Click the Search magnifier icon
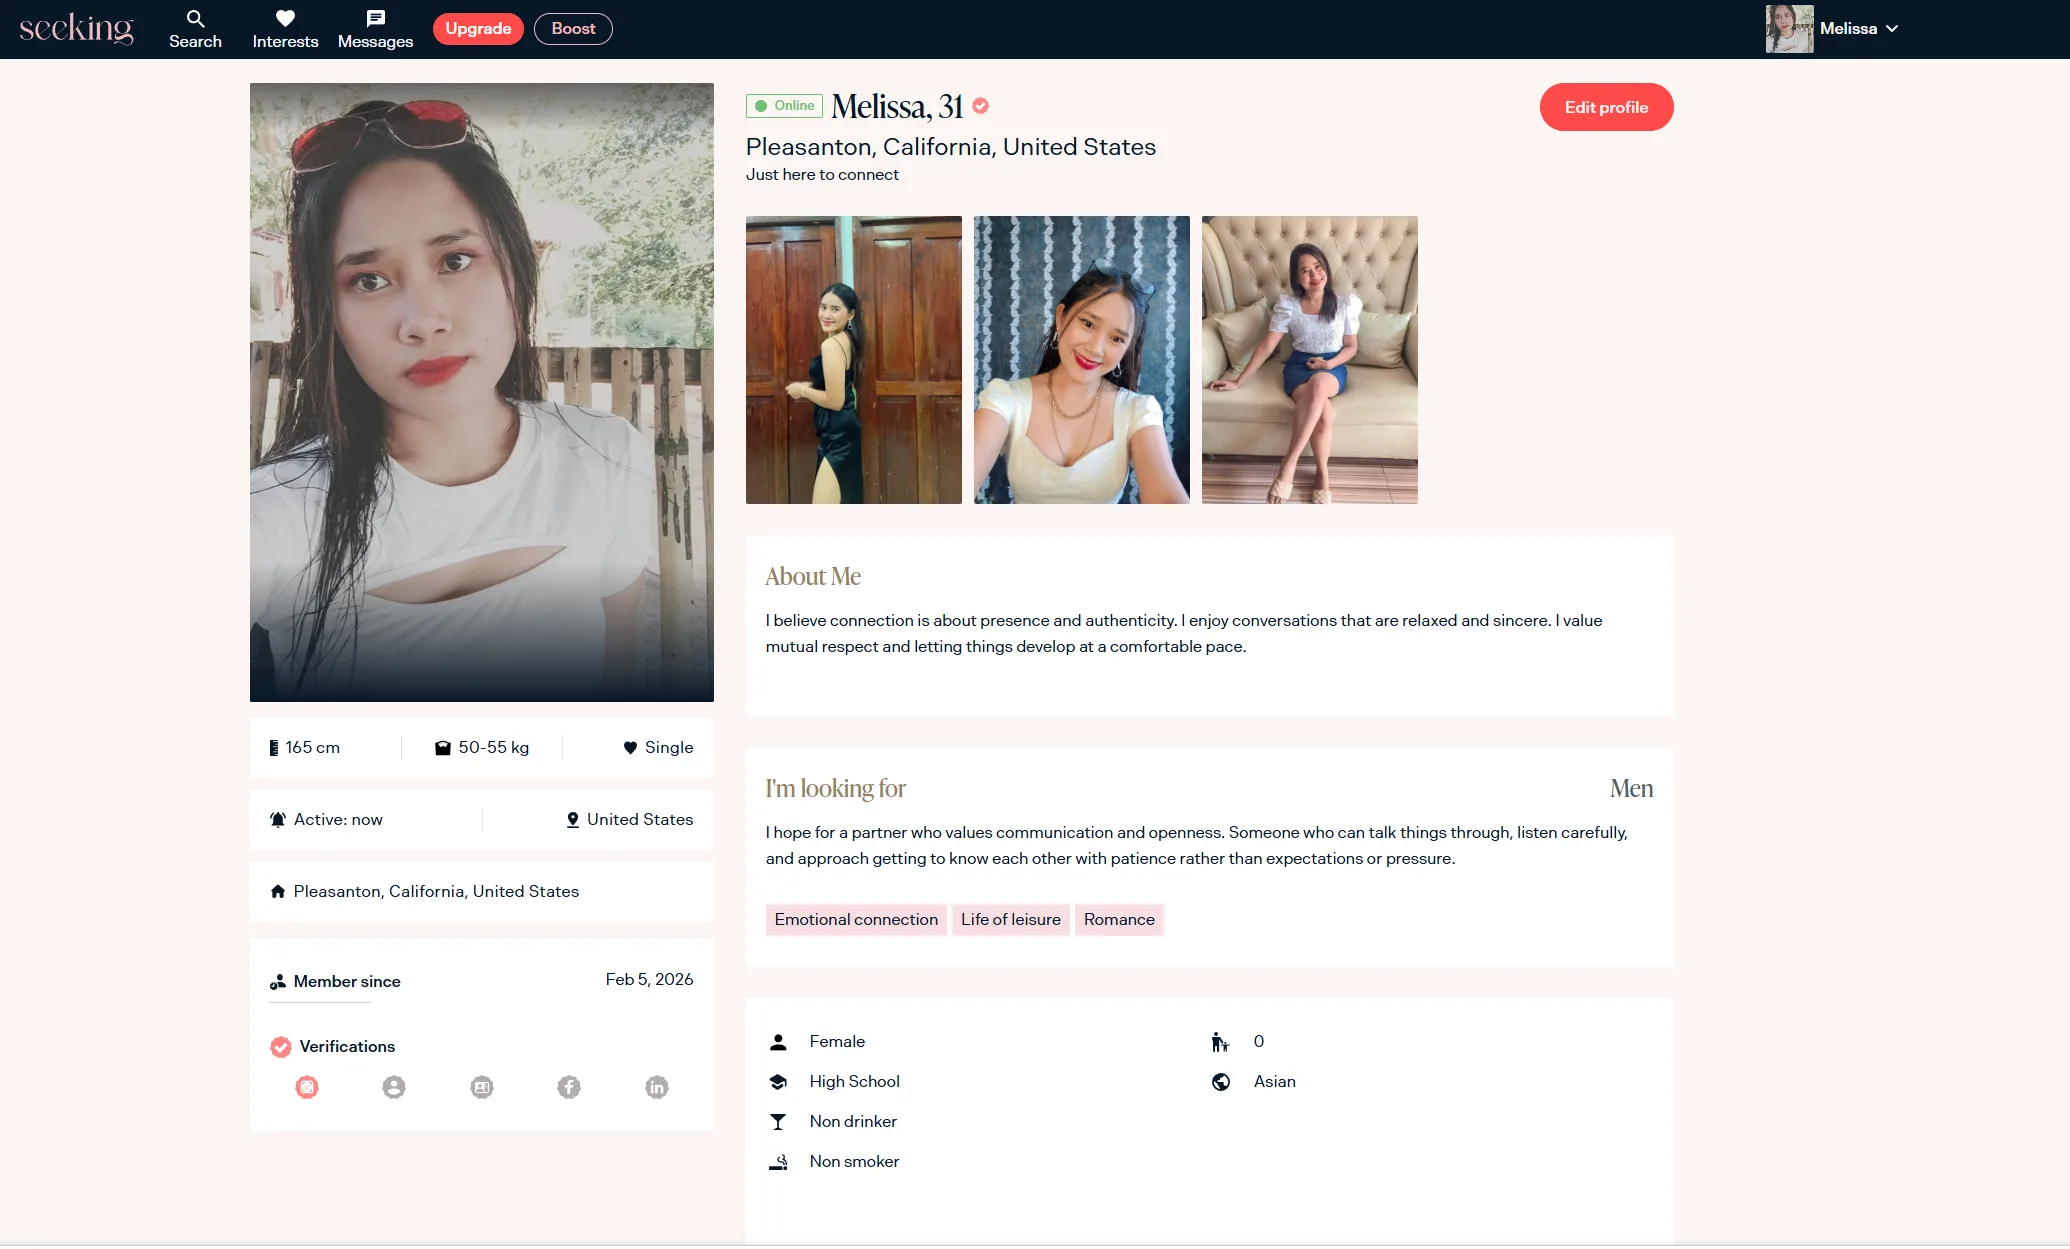The height and width of the screenshot is (1249, 2070). coord(195,19)
